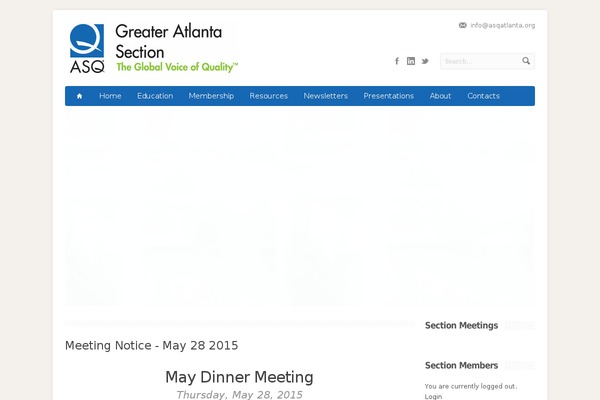Open the Facebook page icon
Viewport: 600px width, 400px height.
coord(397,61)
